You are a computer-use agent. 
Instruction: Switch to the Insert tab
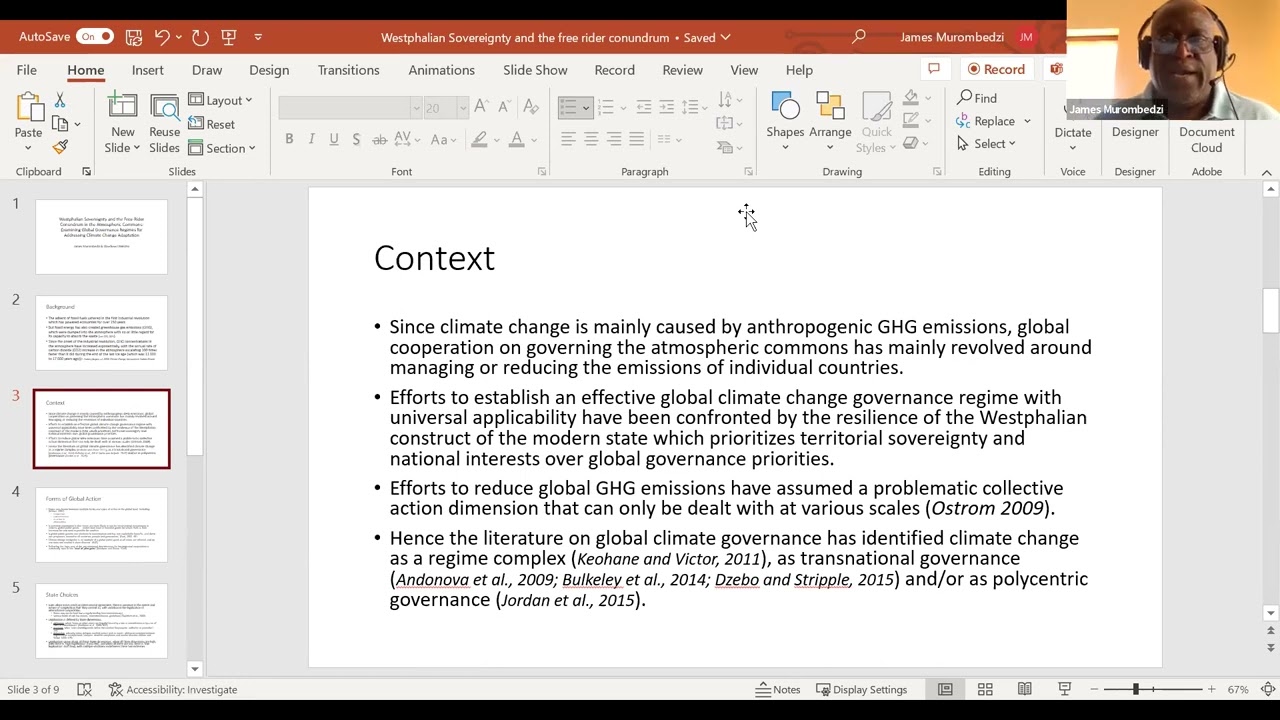[x=147, y=70]
